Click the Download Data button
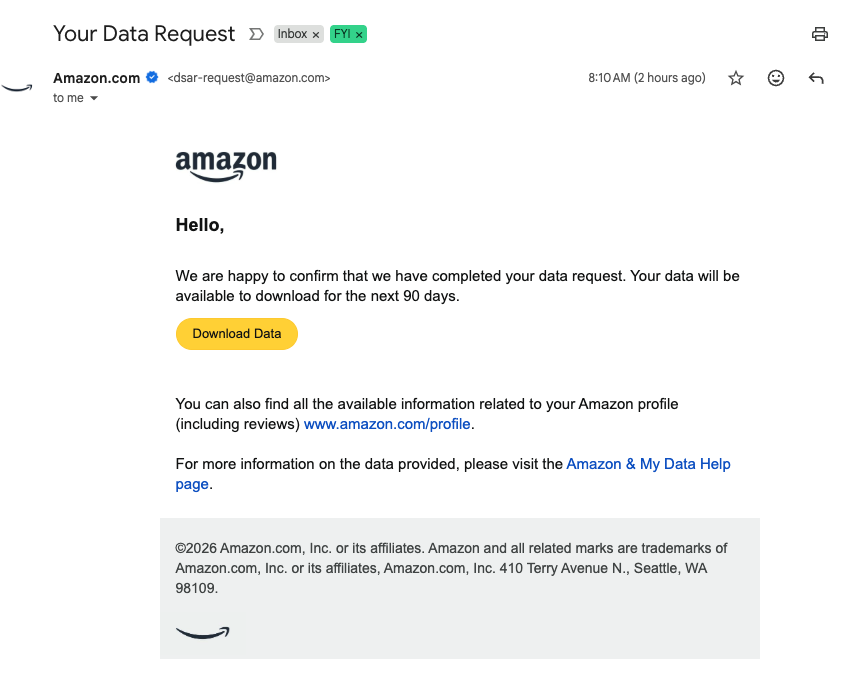 pyautogui.click(x=236, y=333)
